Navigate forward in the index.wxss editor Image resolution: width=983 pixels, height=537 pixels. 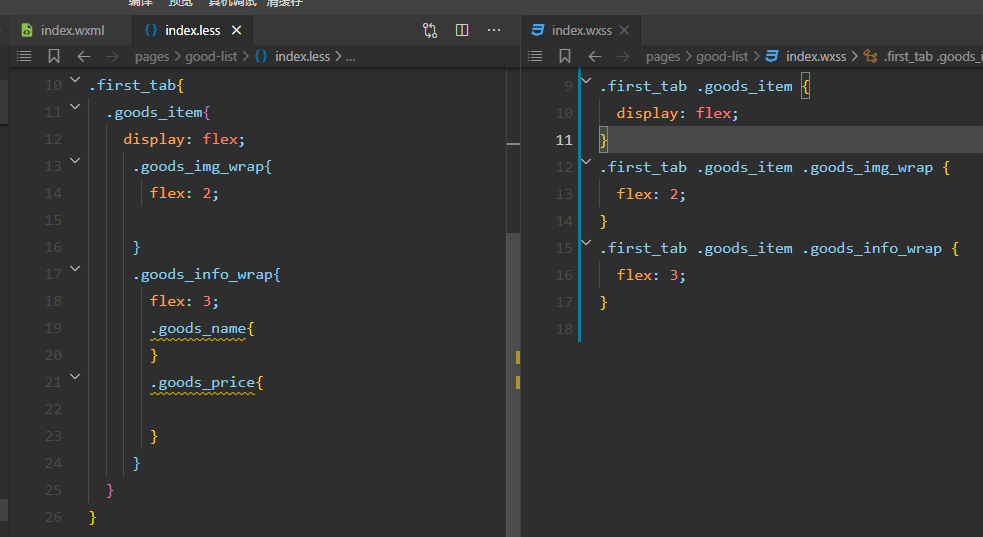pyautogui.click(x=623, y=56)
